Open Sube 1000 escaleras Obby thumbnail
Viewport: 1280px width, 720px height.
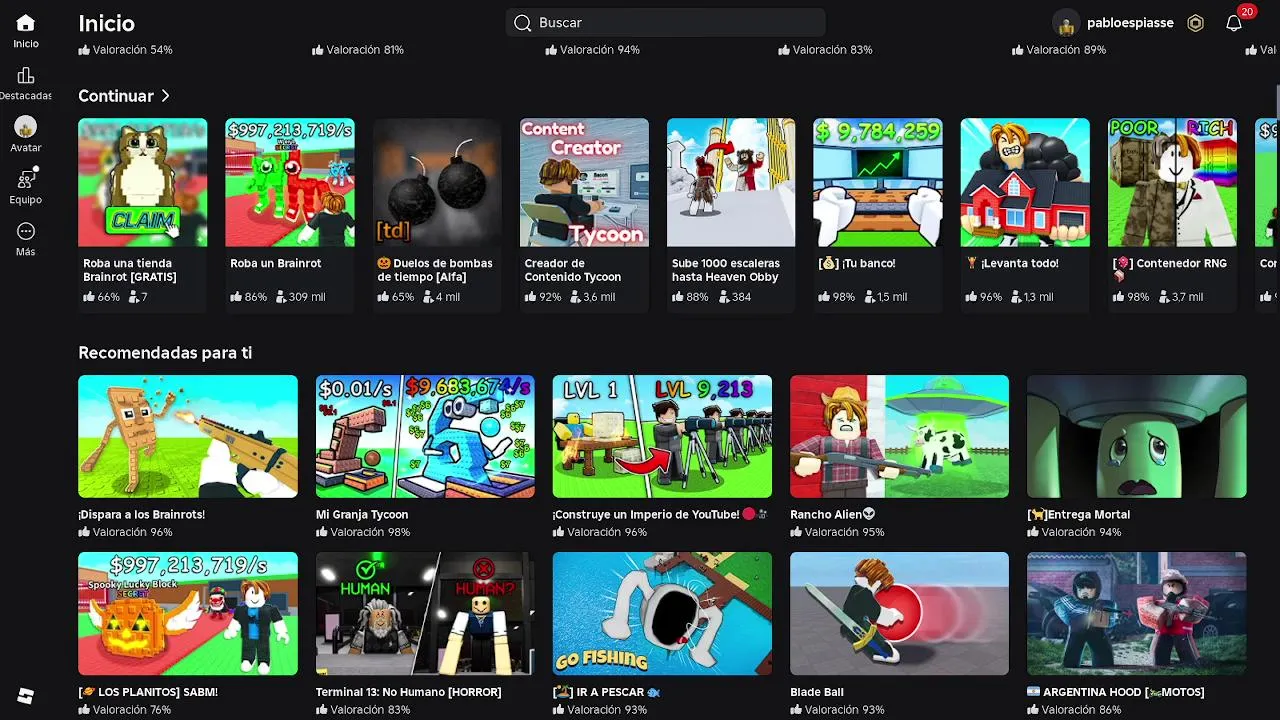click(x=731, y=182)
